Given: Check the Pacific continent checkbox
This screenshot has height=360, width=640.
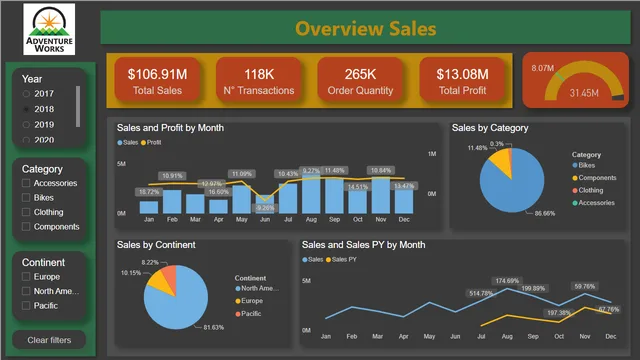Looking at the screenshot, I should coord(26,306).
